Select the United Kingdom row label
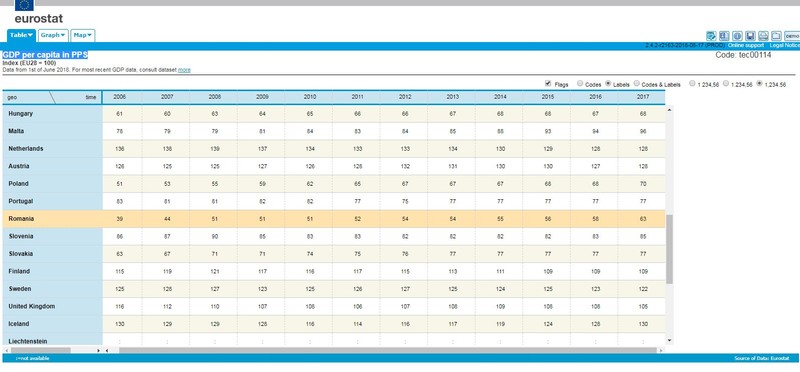This screenshot has height=372, width=800. pos(32,307)
